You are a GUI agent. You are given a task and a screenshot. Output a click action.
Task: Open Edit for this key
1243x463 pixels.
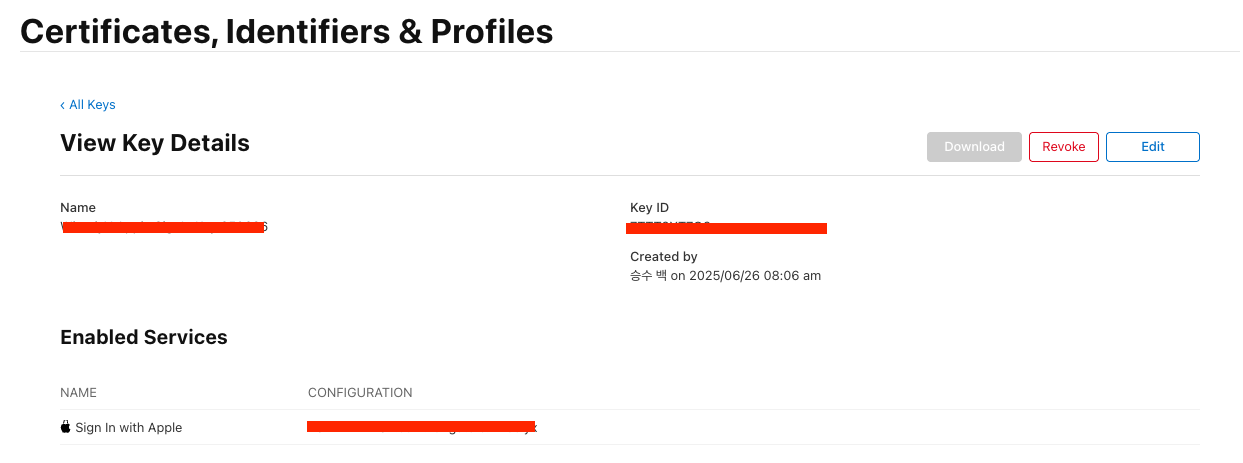coord(1153,147)
